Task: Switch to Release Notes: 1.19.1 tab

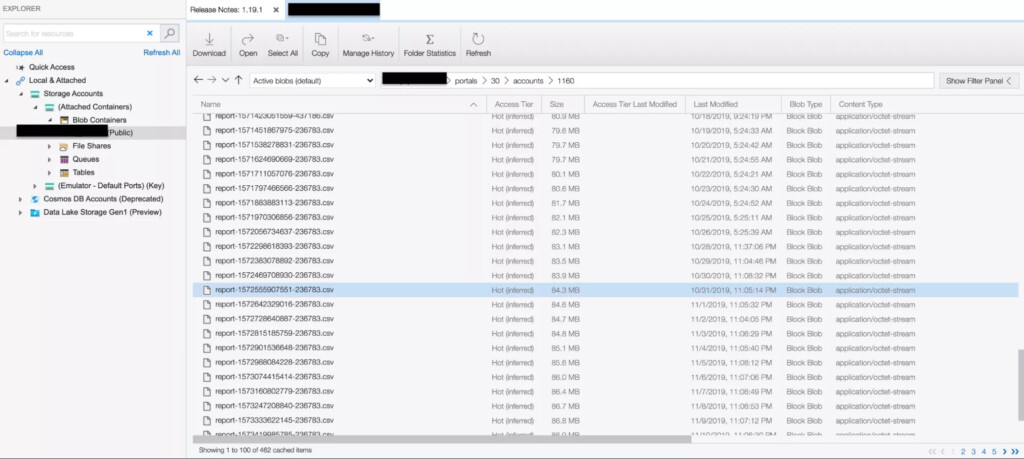Action: point(228,10)
